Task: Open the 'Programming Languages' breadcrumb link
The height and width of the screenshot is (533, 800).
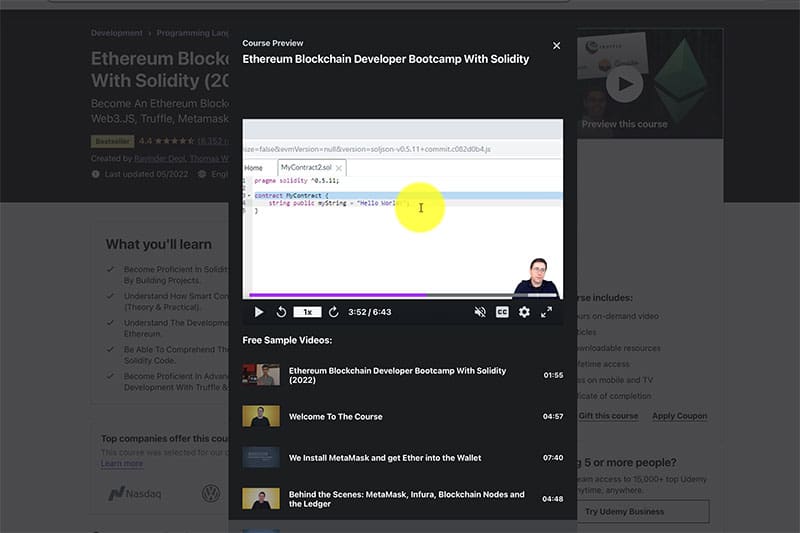Action: [192, 33]
